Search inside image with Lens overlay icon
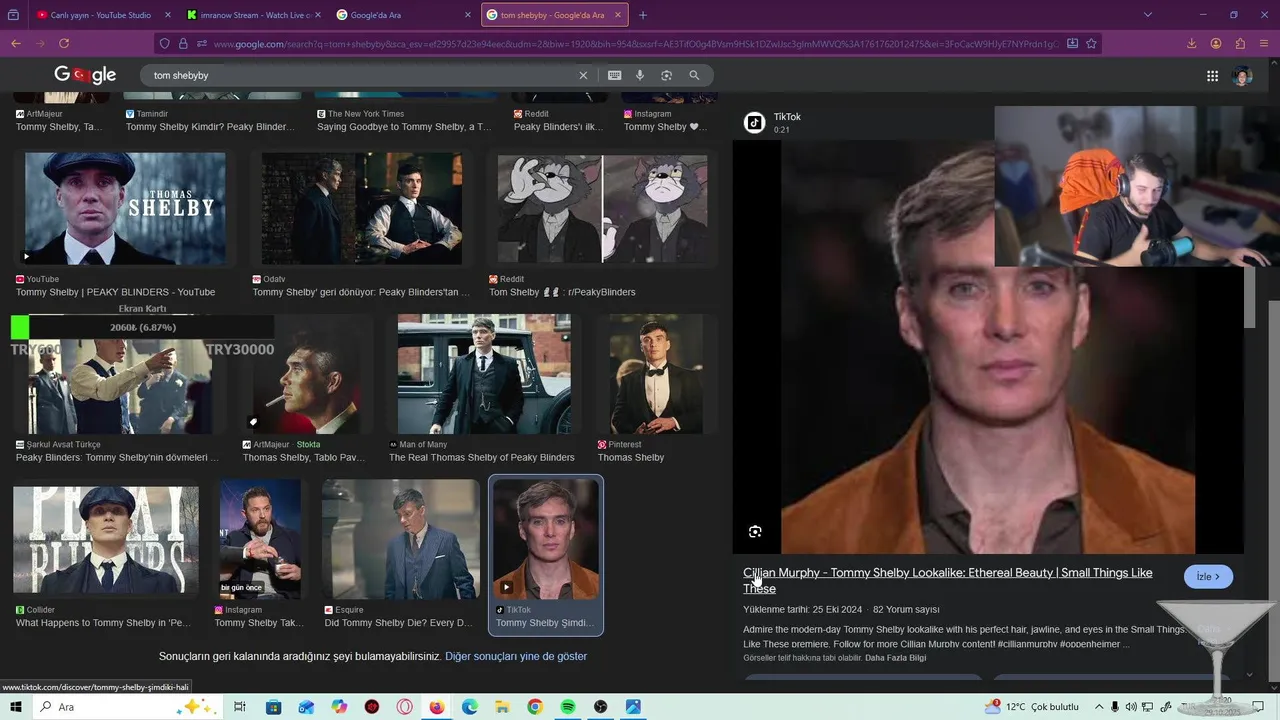Screen dimensions: 1280x720 pos(755,532)
